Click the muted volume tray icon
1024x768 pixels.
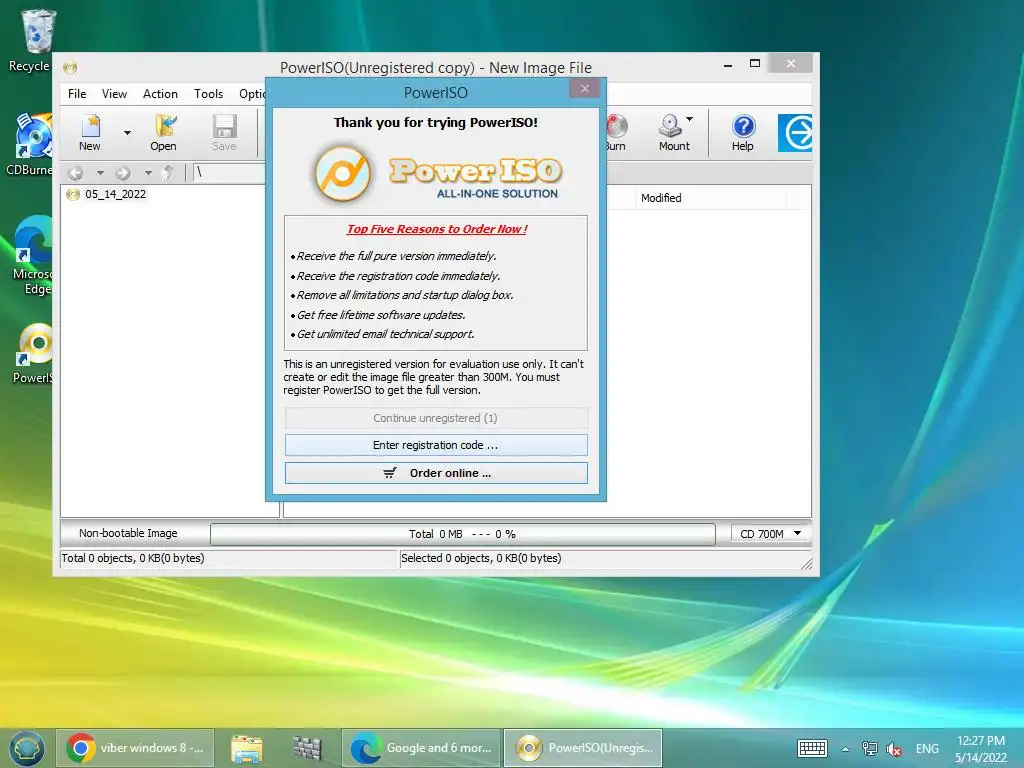pos(895,749)
